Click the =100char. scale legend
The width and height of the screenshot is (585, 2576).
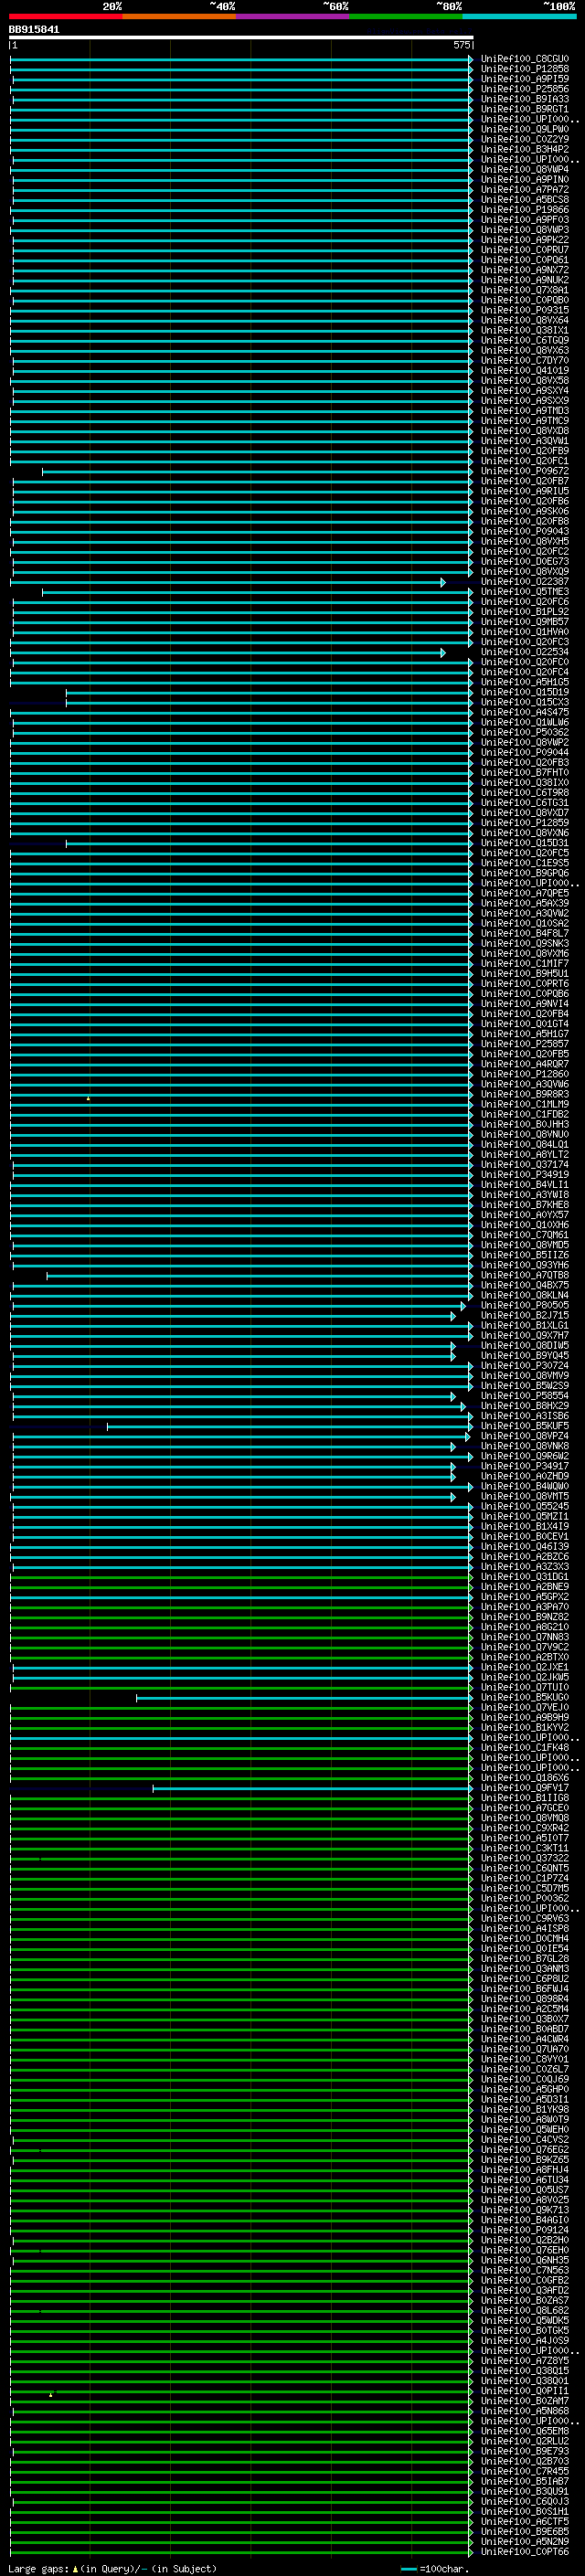click(x=434, y=2568)
